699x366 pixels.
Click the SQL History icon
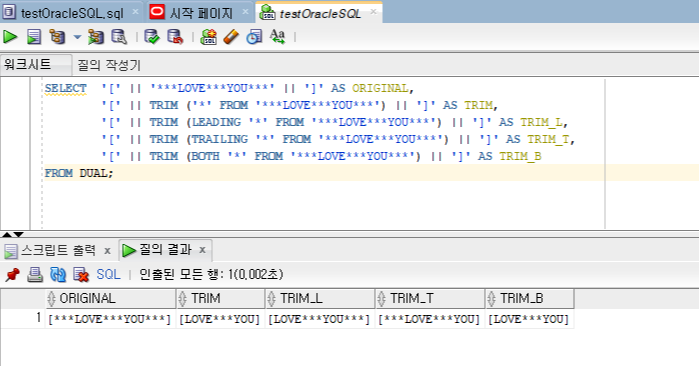tap(255, 37)
